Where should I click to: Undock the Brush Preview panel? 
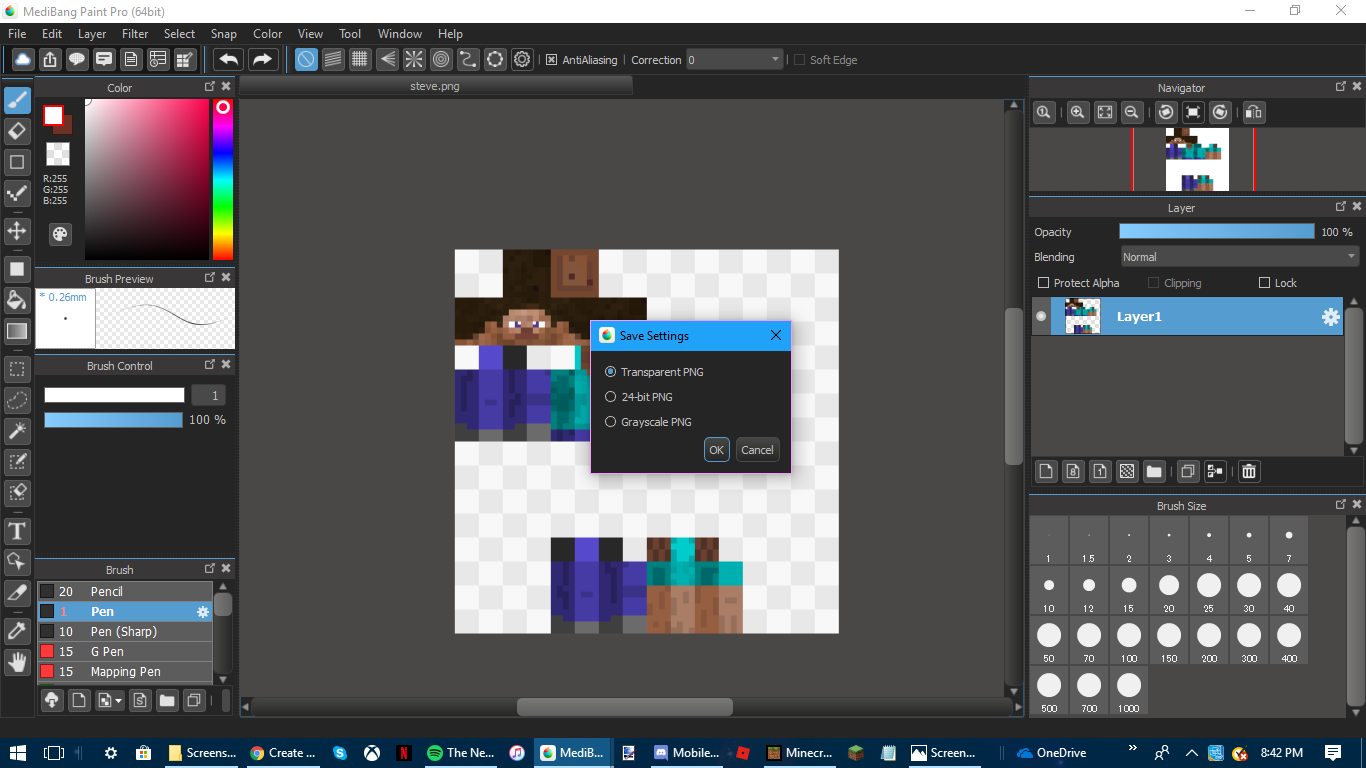210,277
